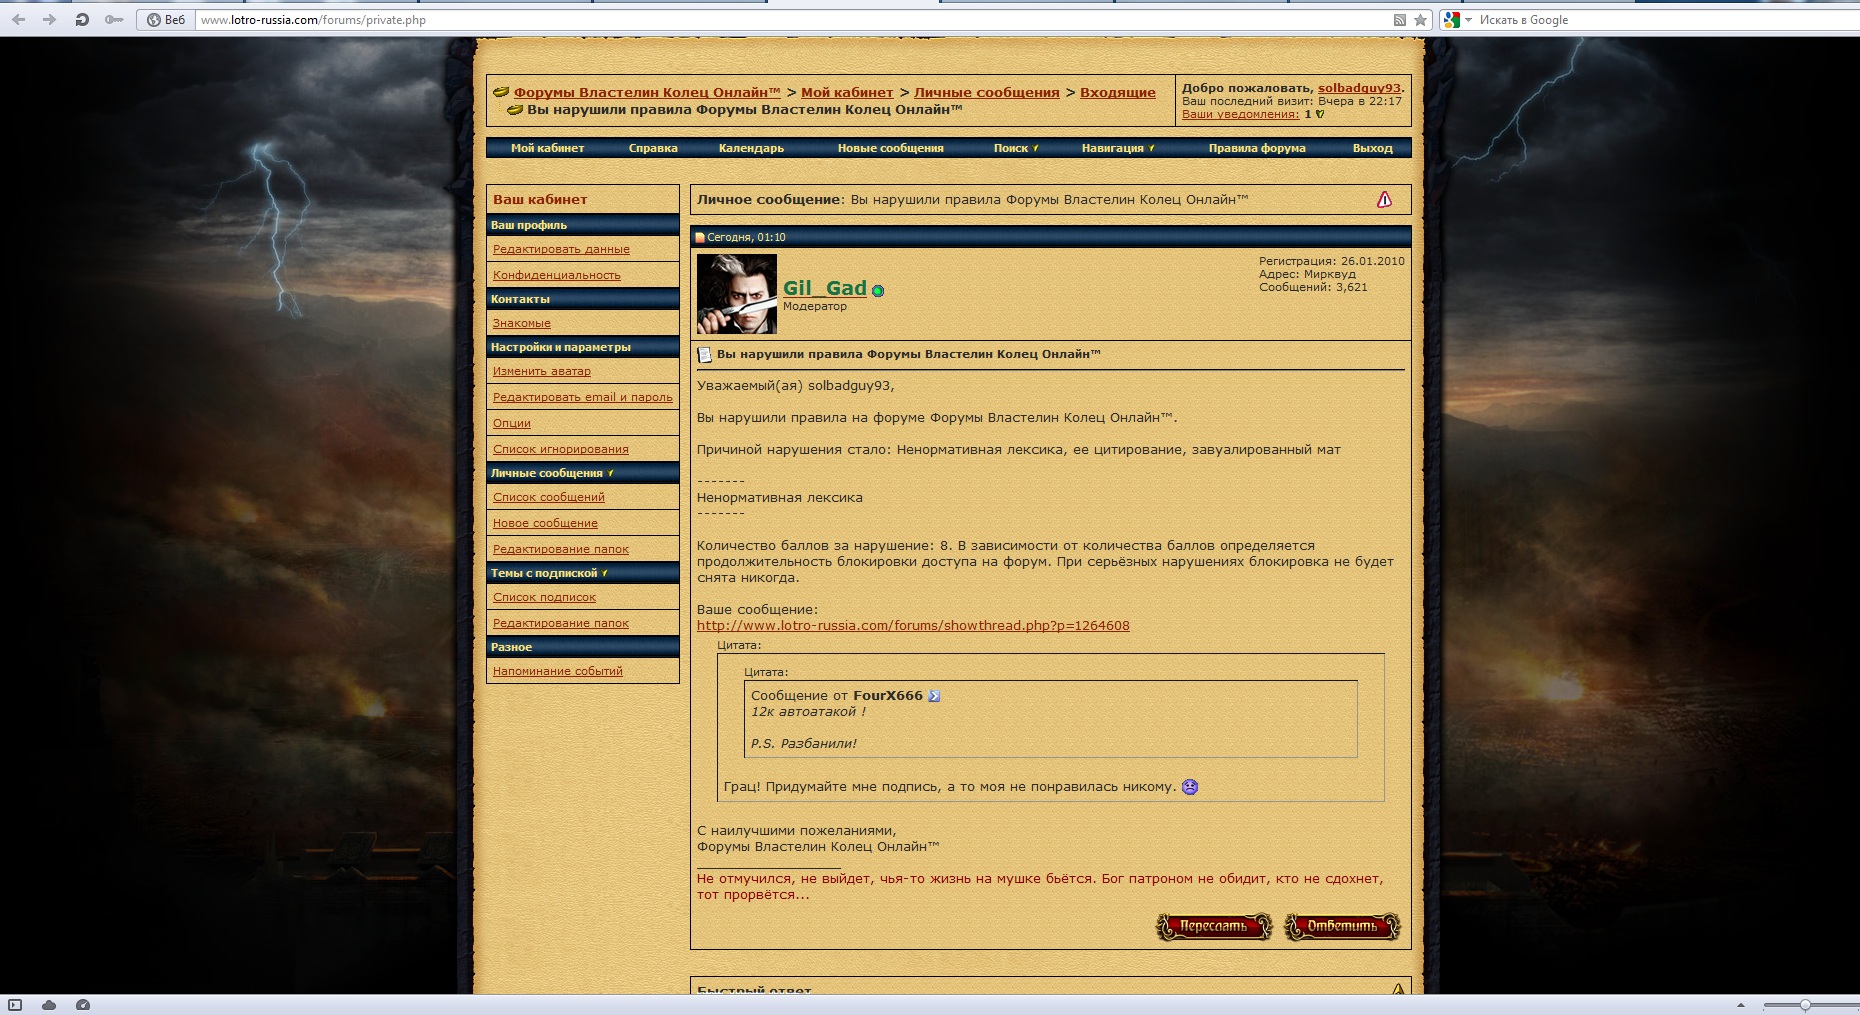Open Входящие breadcrumb link
This screenshot has height=1015, width=1860.
click(x=1118, y=93)
